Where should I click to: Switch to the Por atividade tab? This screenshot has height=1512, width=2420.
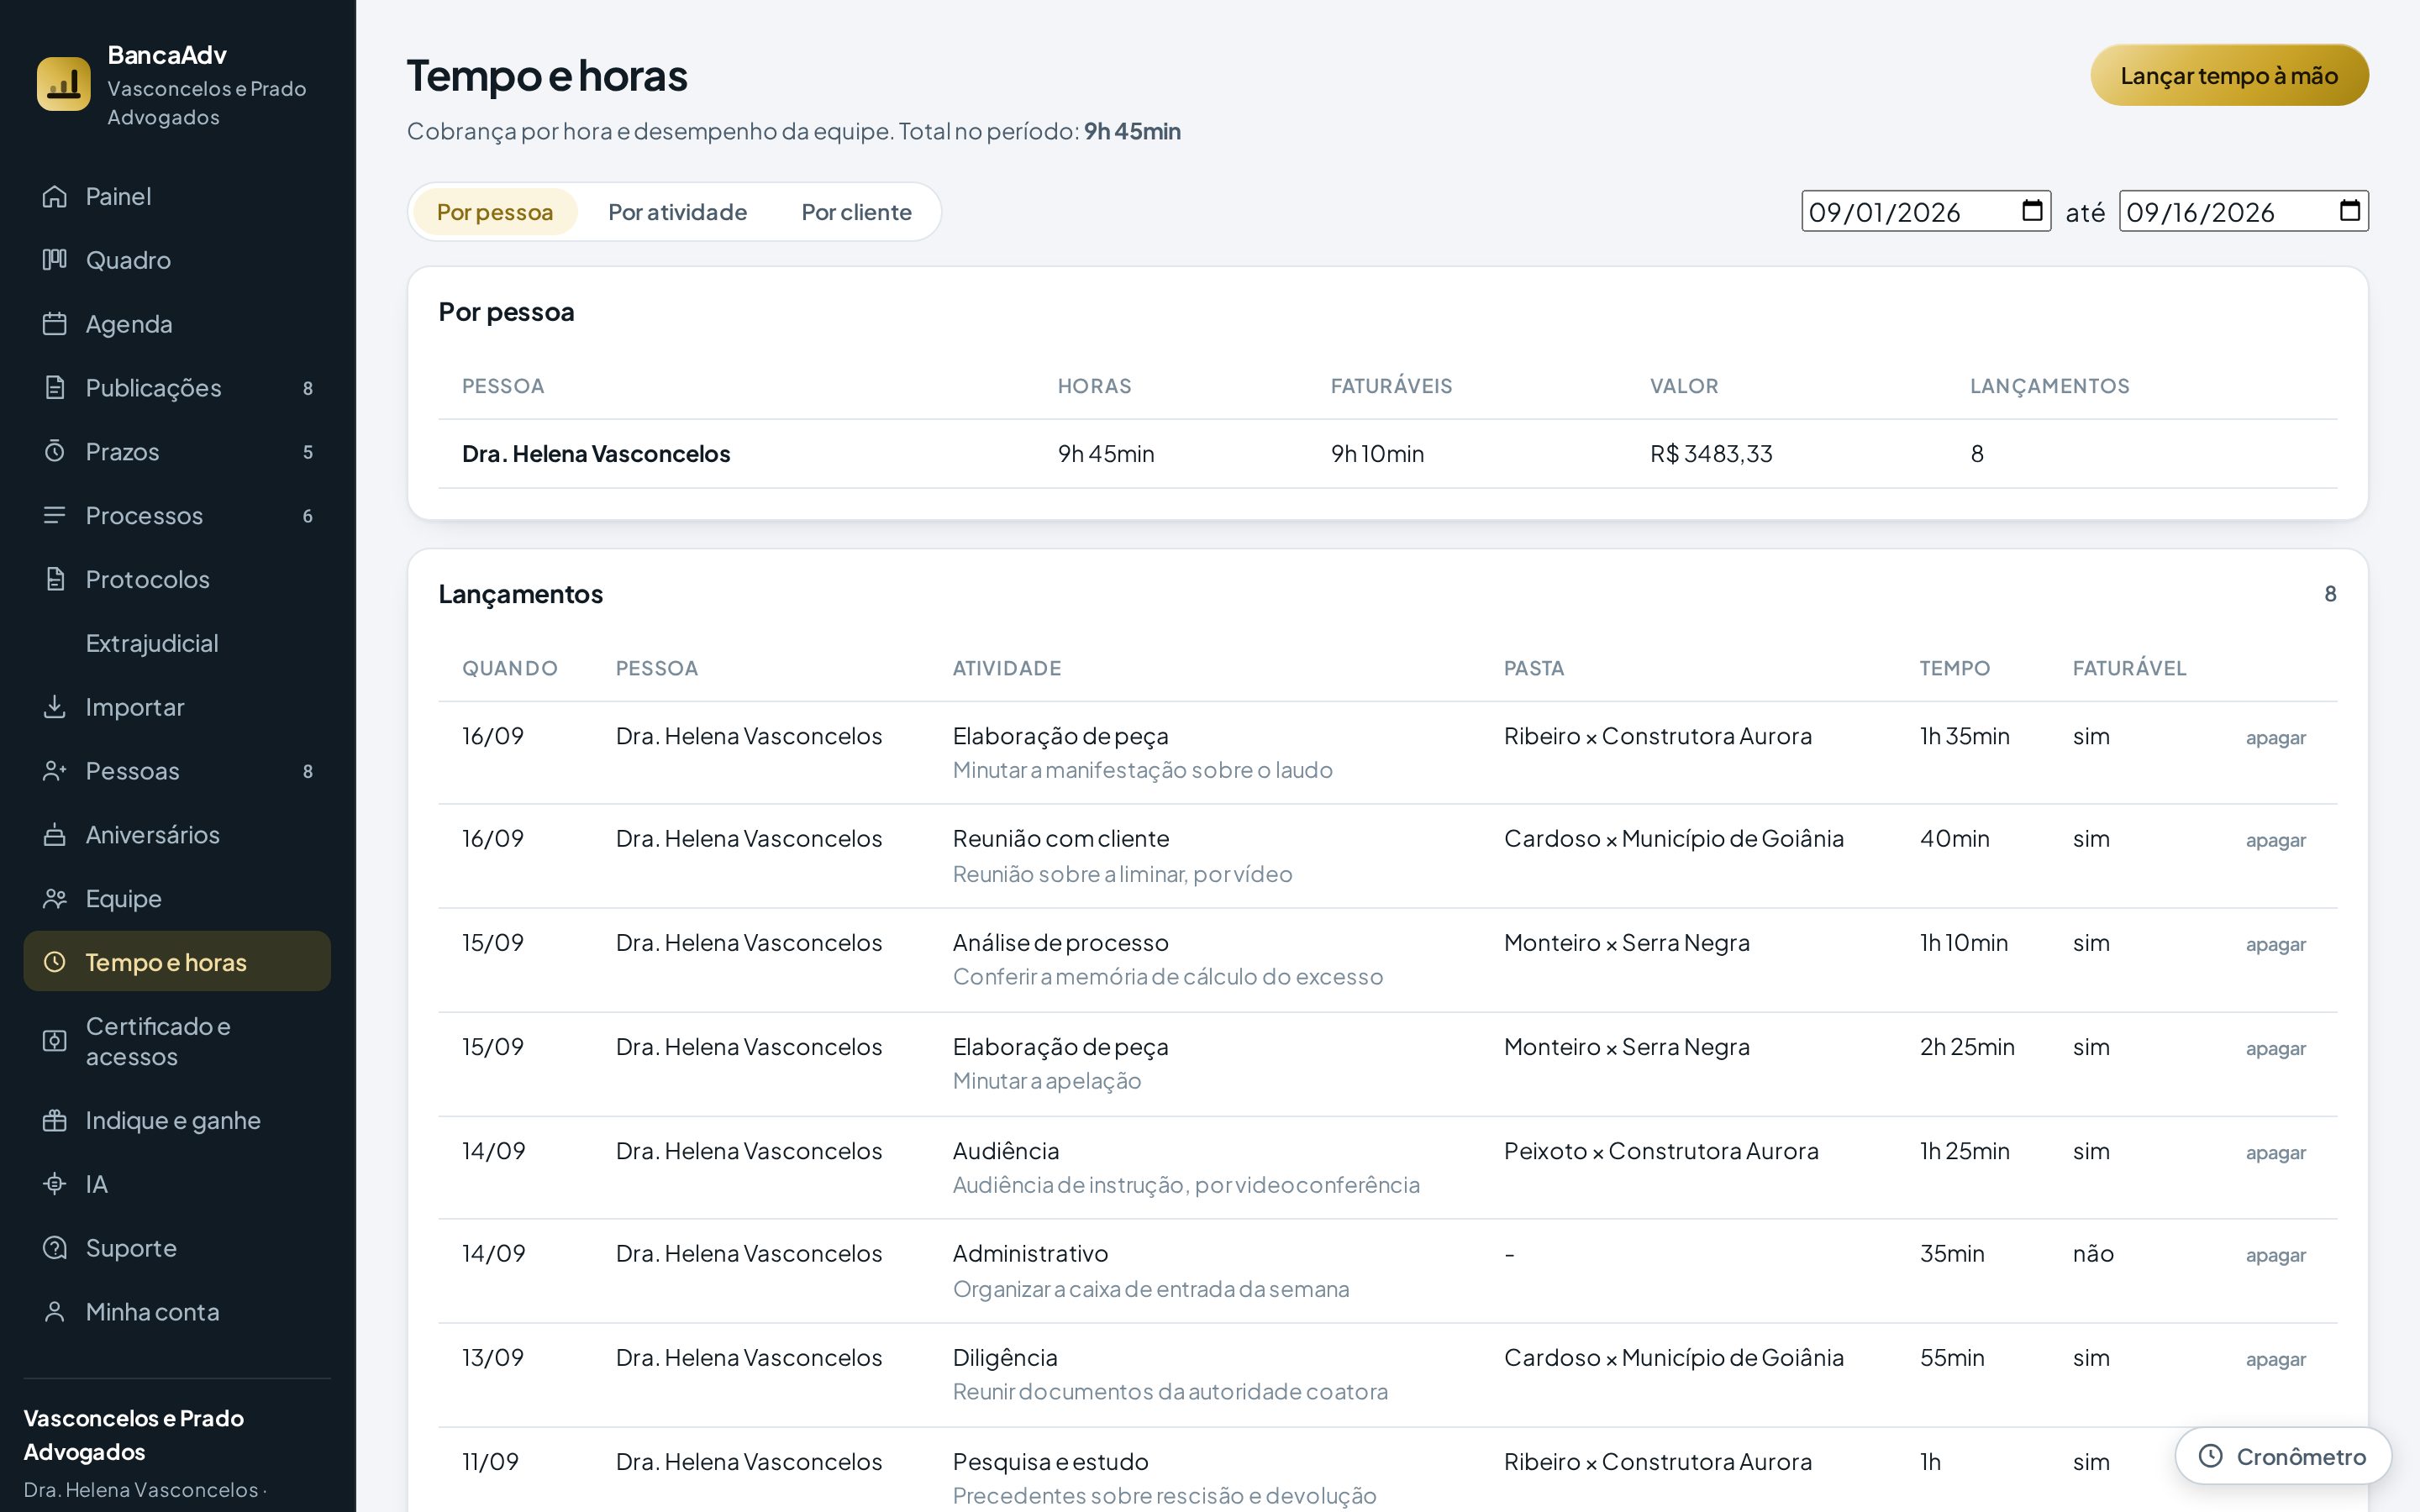coord(677,212)
